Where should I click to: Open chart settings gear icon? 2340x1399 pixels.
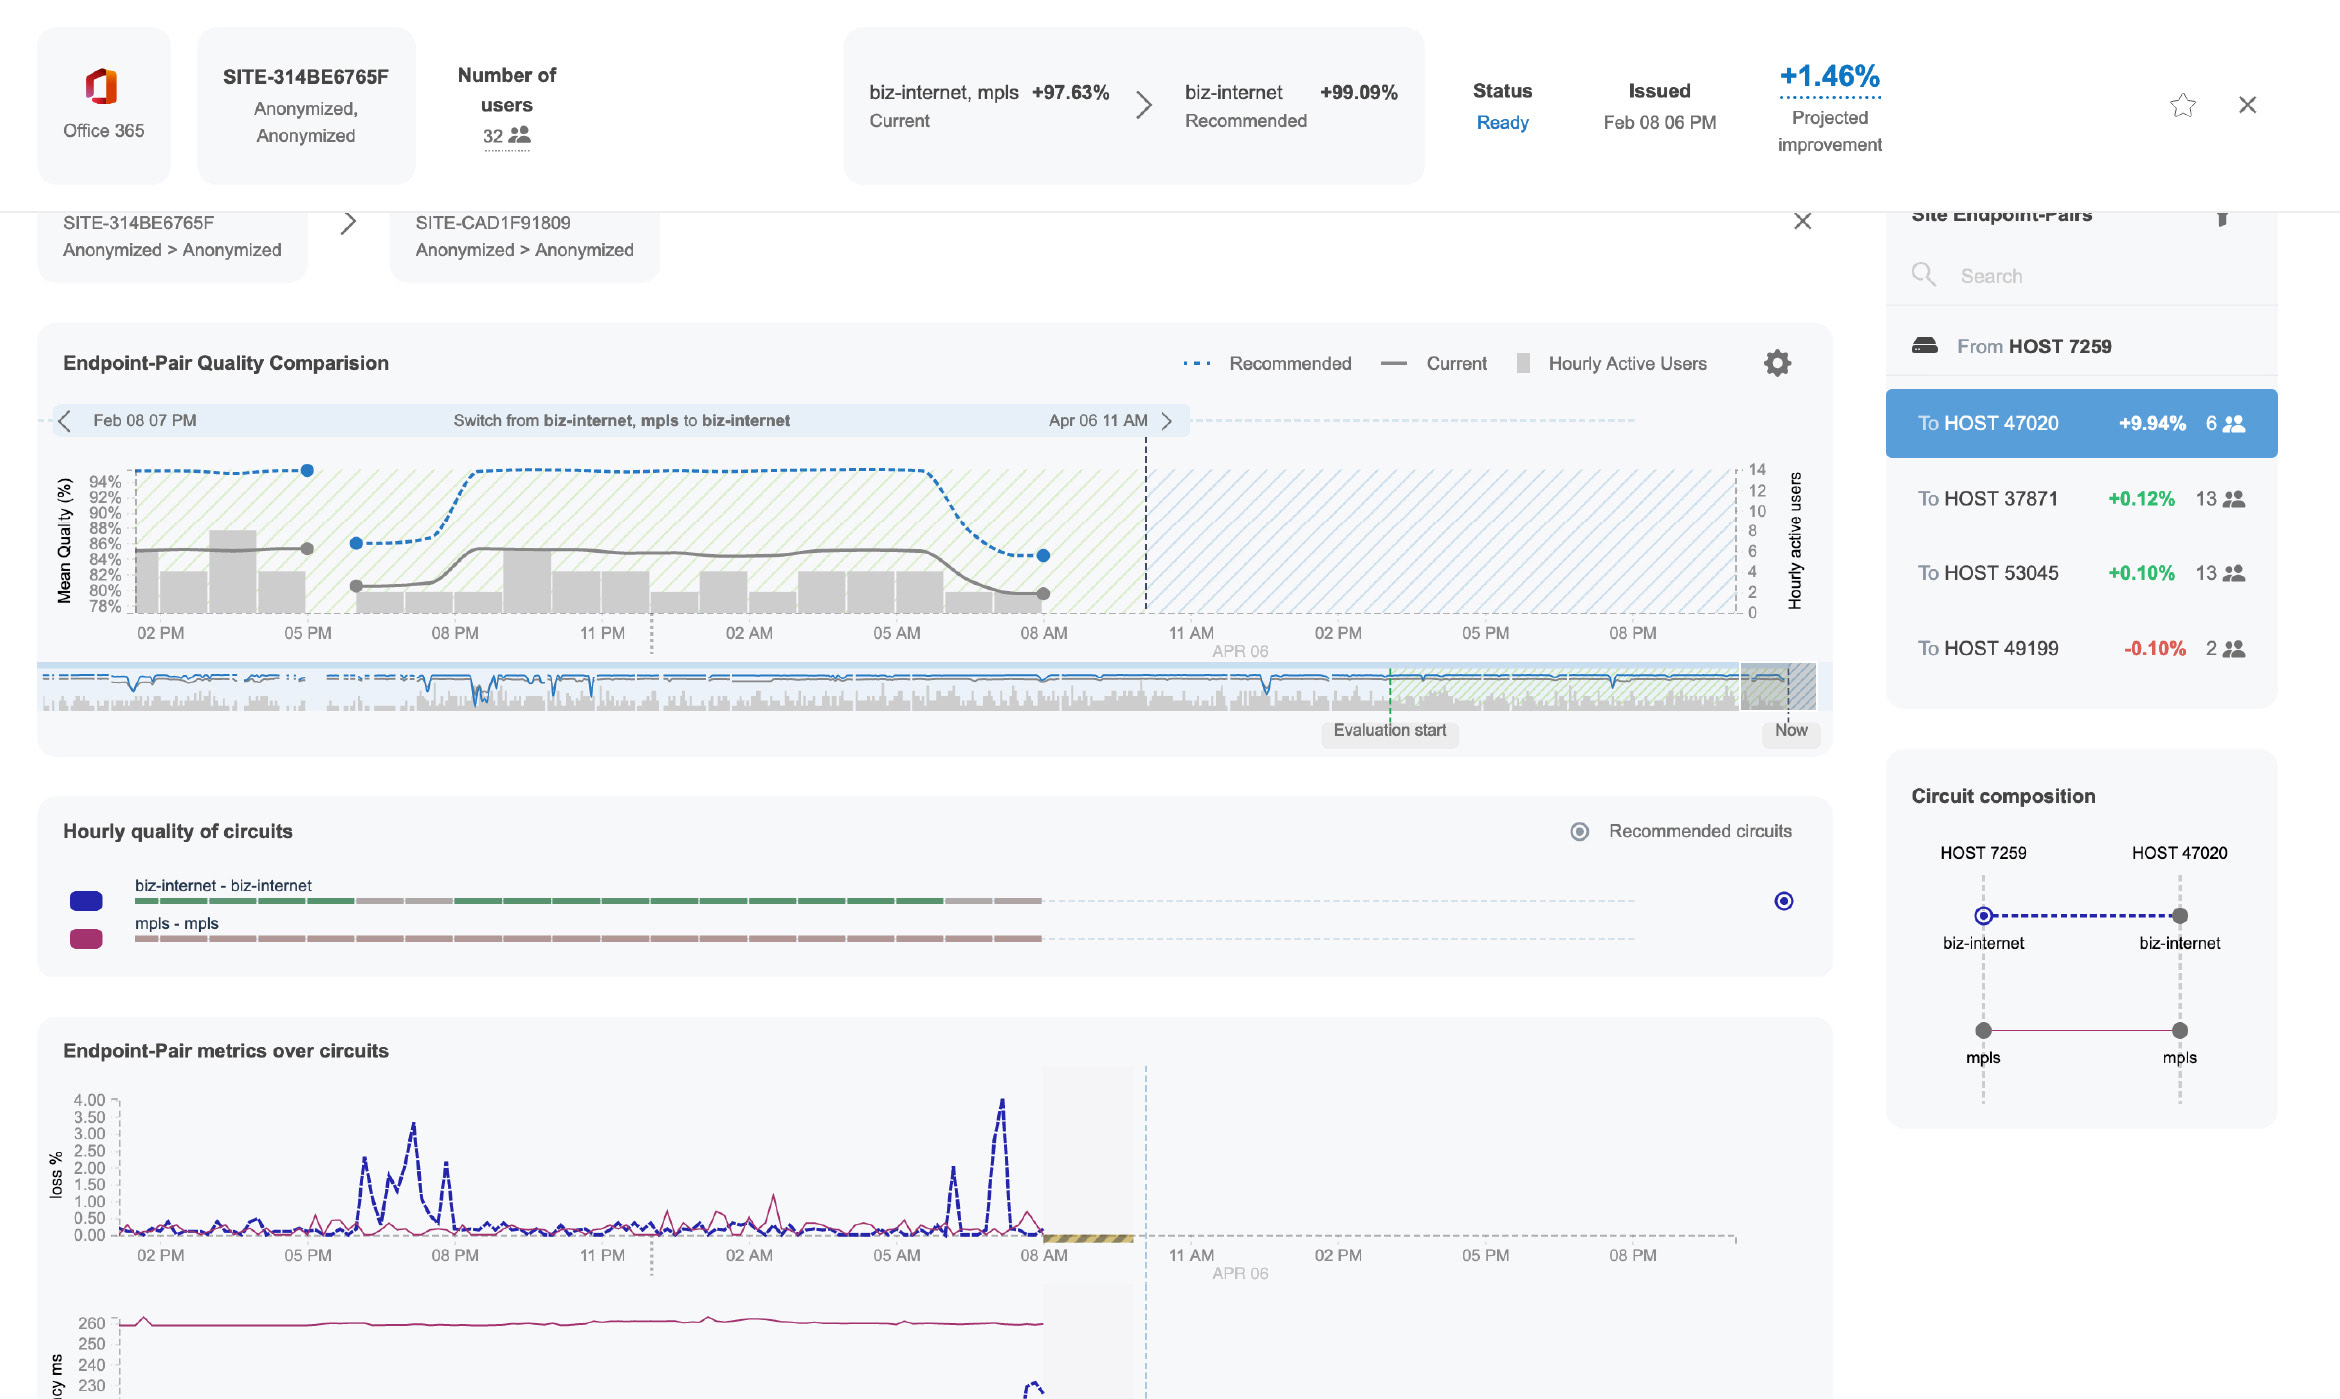(x=1777, y=363)
